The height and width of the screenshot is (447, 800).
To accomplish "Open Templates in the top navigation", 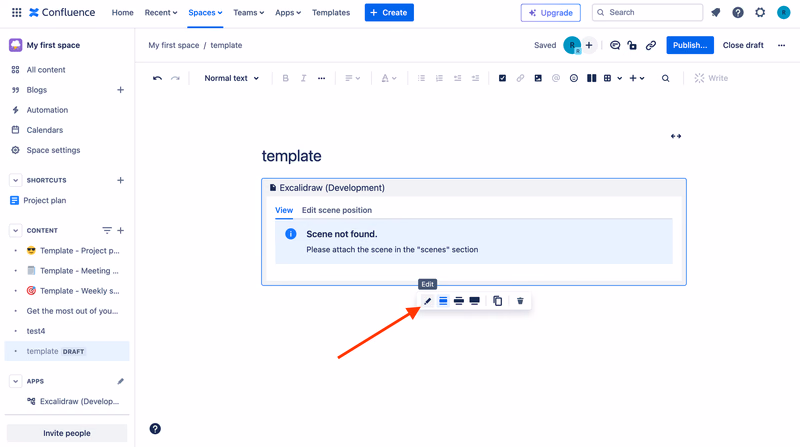I will click(331, 12).
